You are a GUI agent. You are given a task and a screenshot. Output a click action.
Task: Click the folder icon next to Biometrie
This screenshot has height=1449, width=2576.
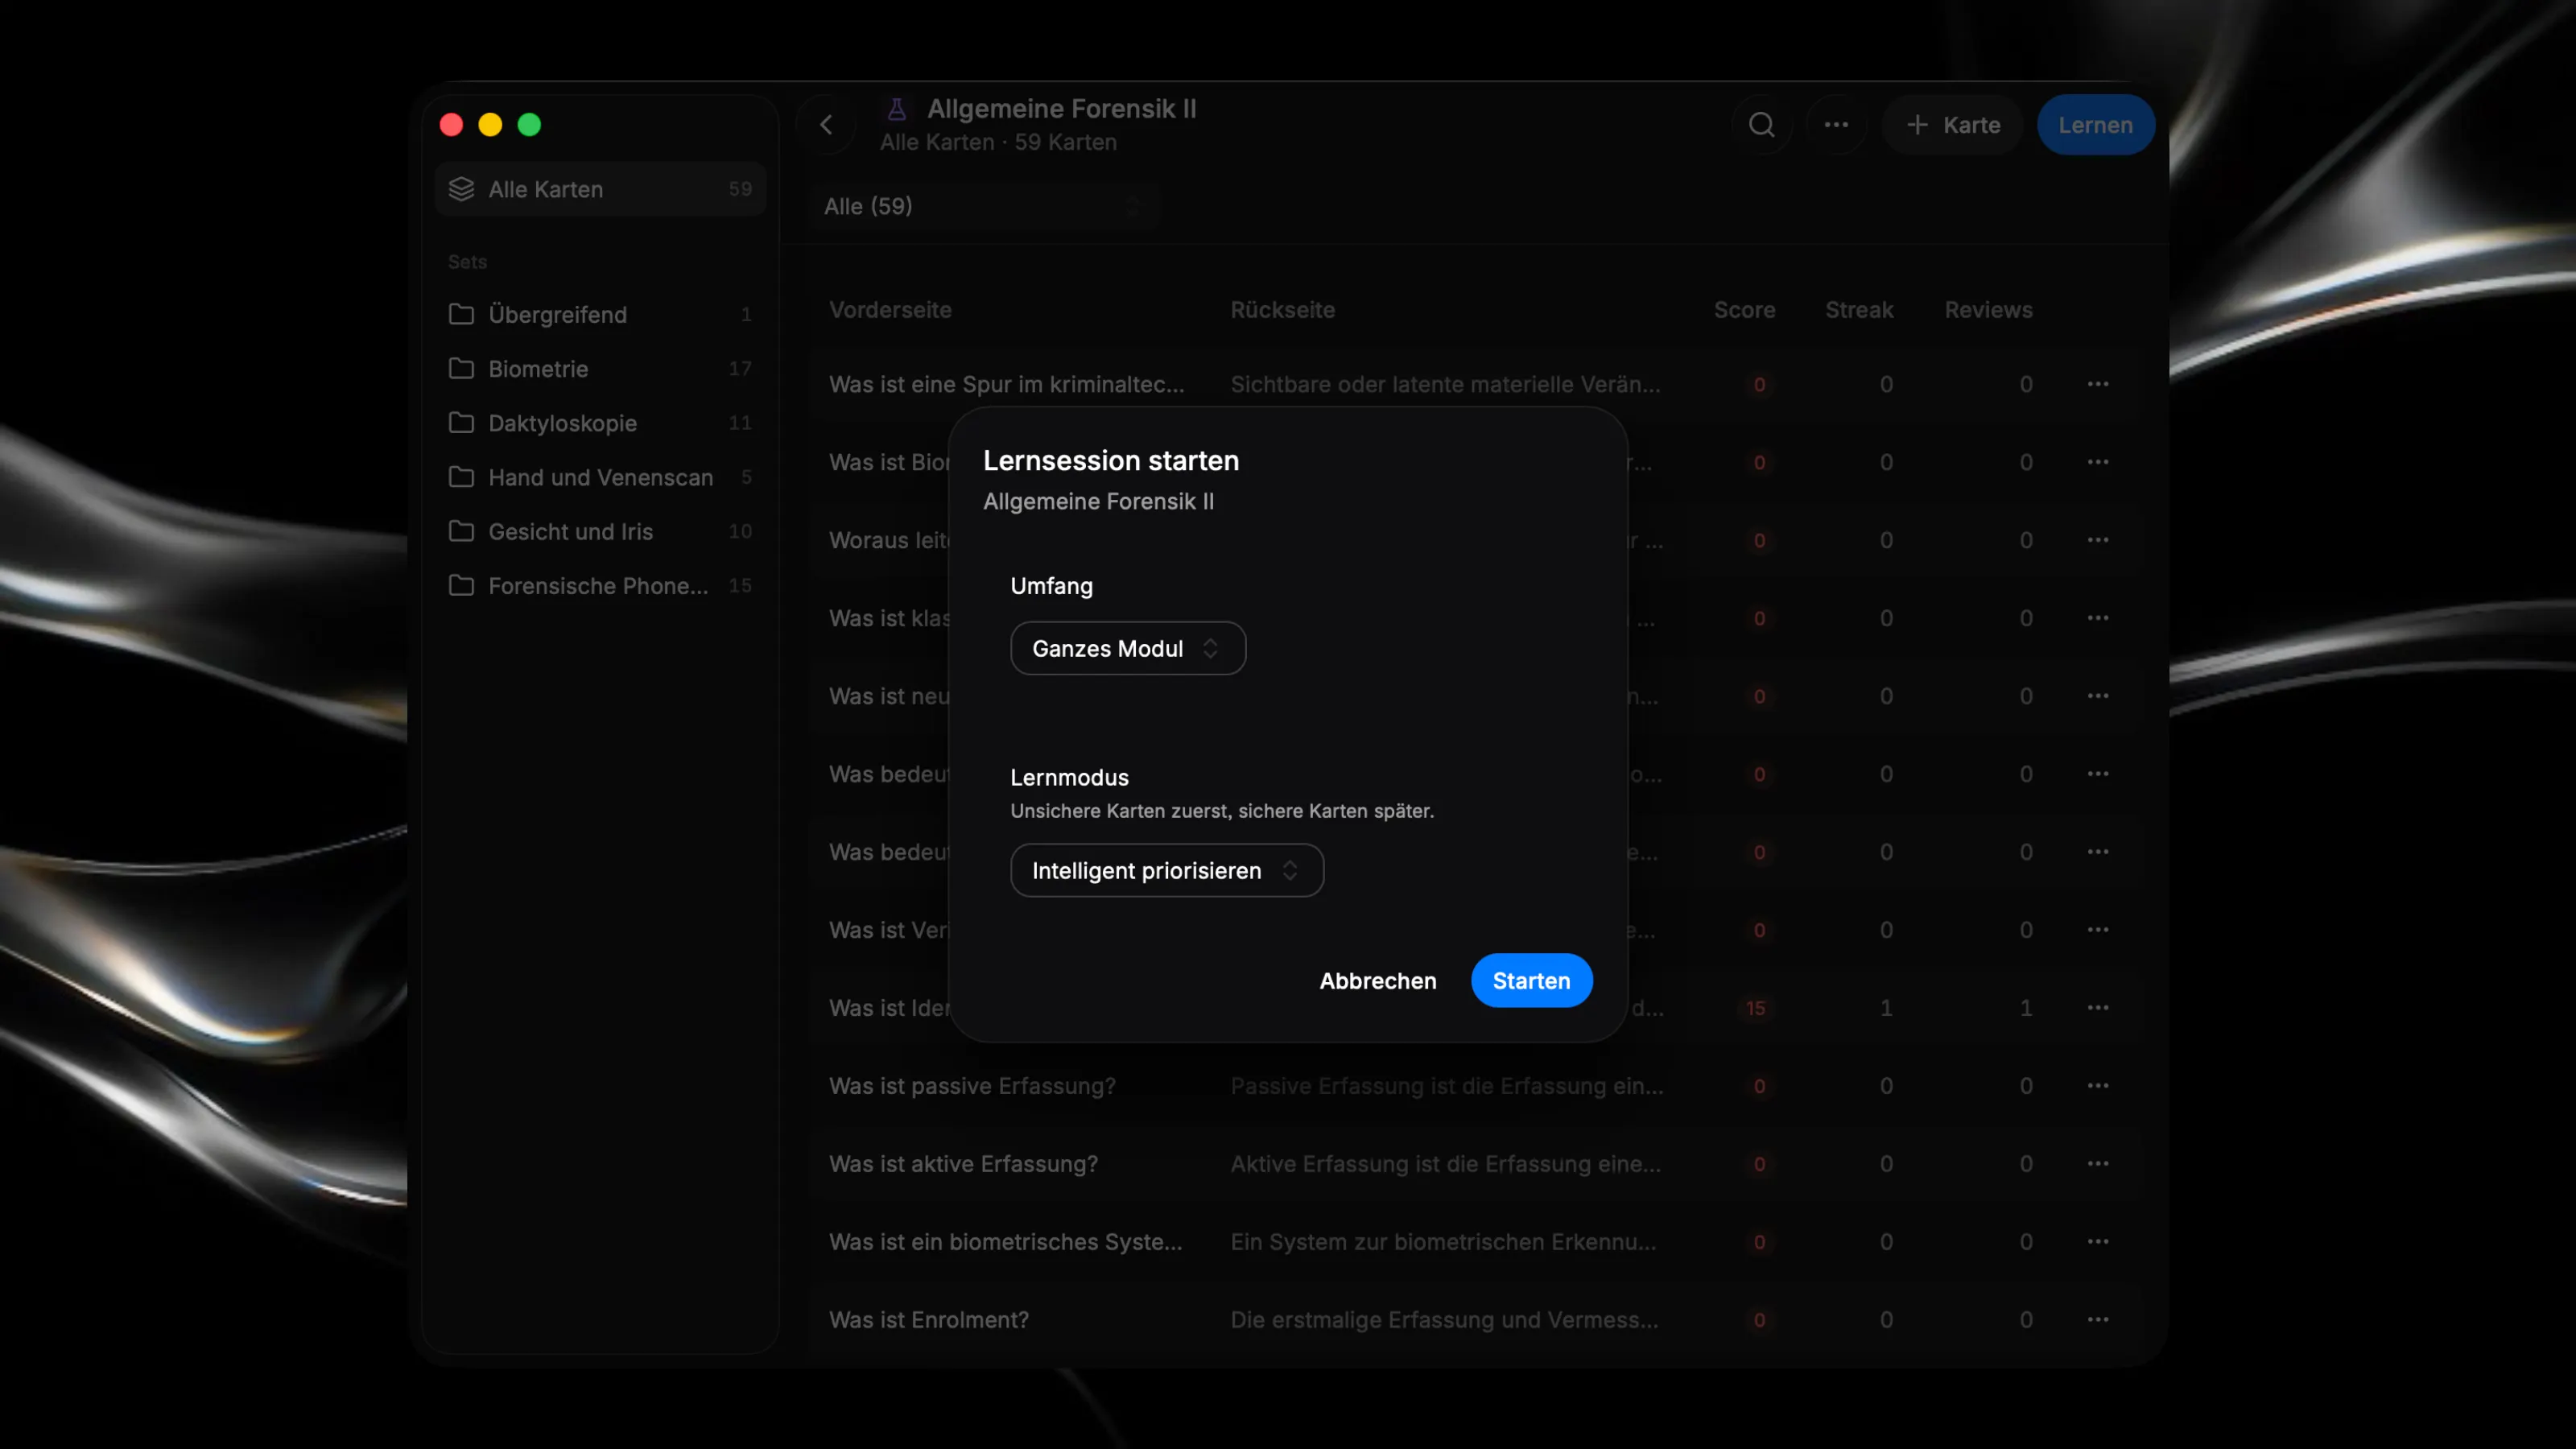point(461,368)
